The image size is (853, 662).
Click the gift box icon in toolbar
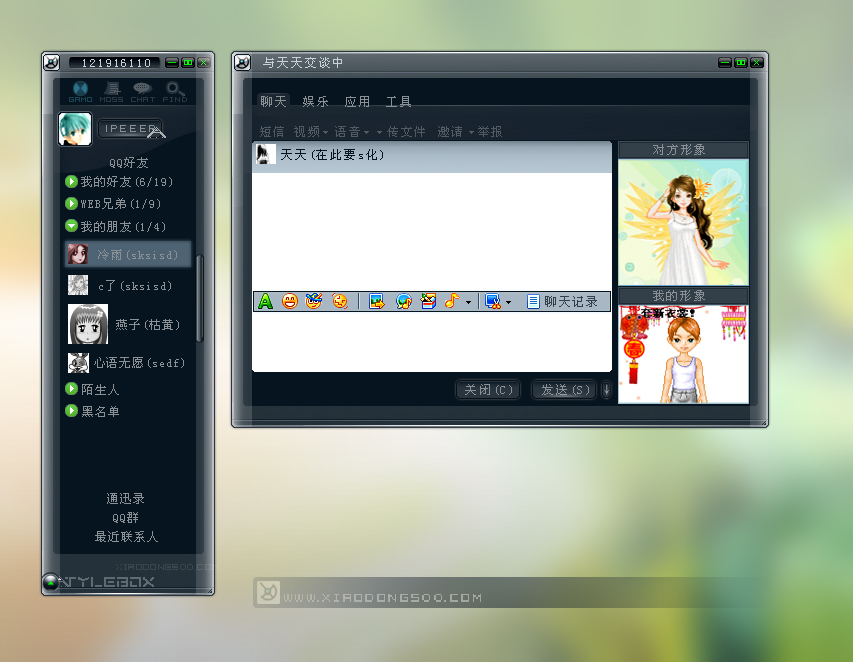(428, 301)
